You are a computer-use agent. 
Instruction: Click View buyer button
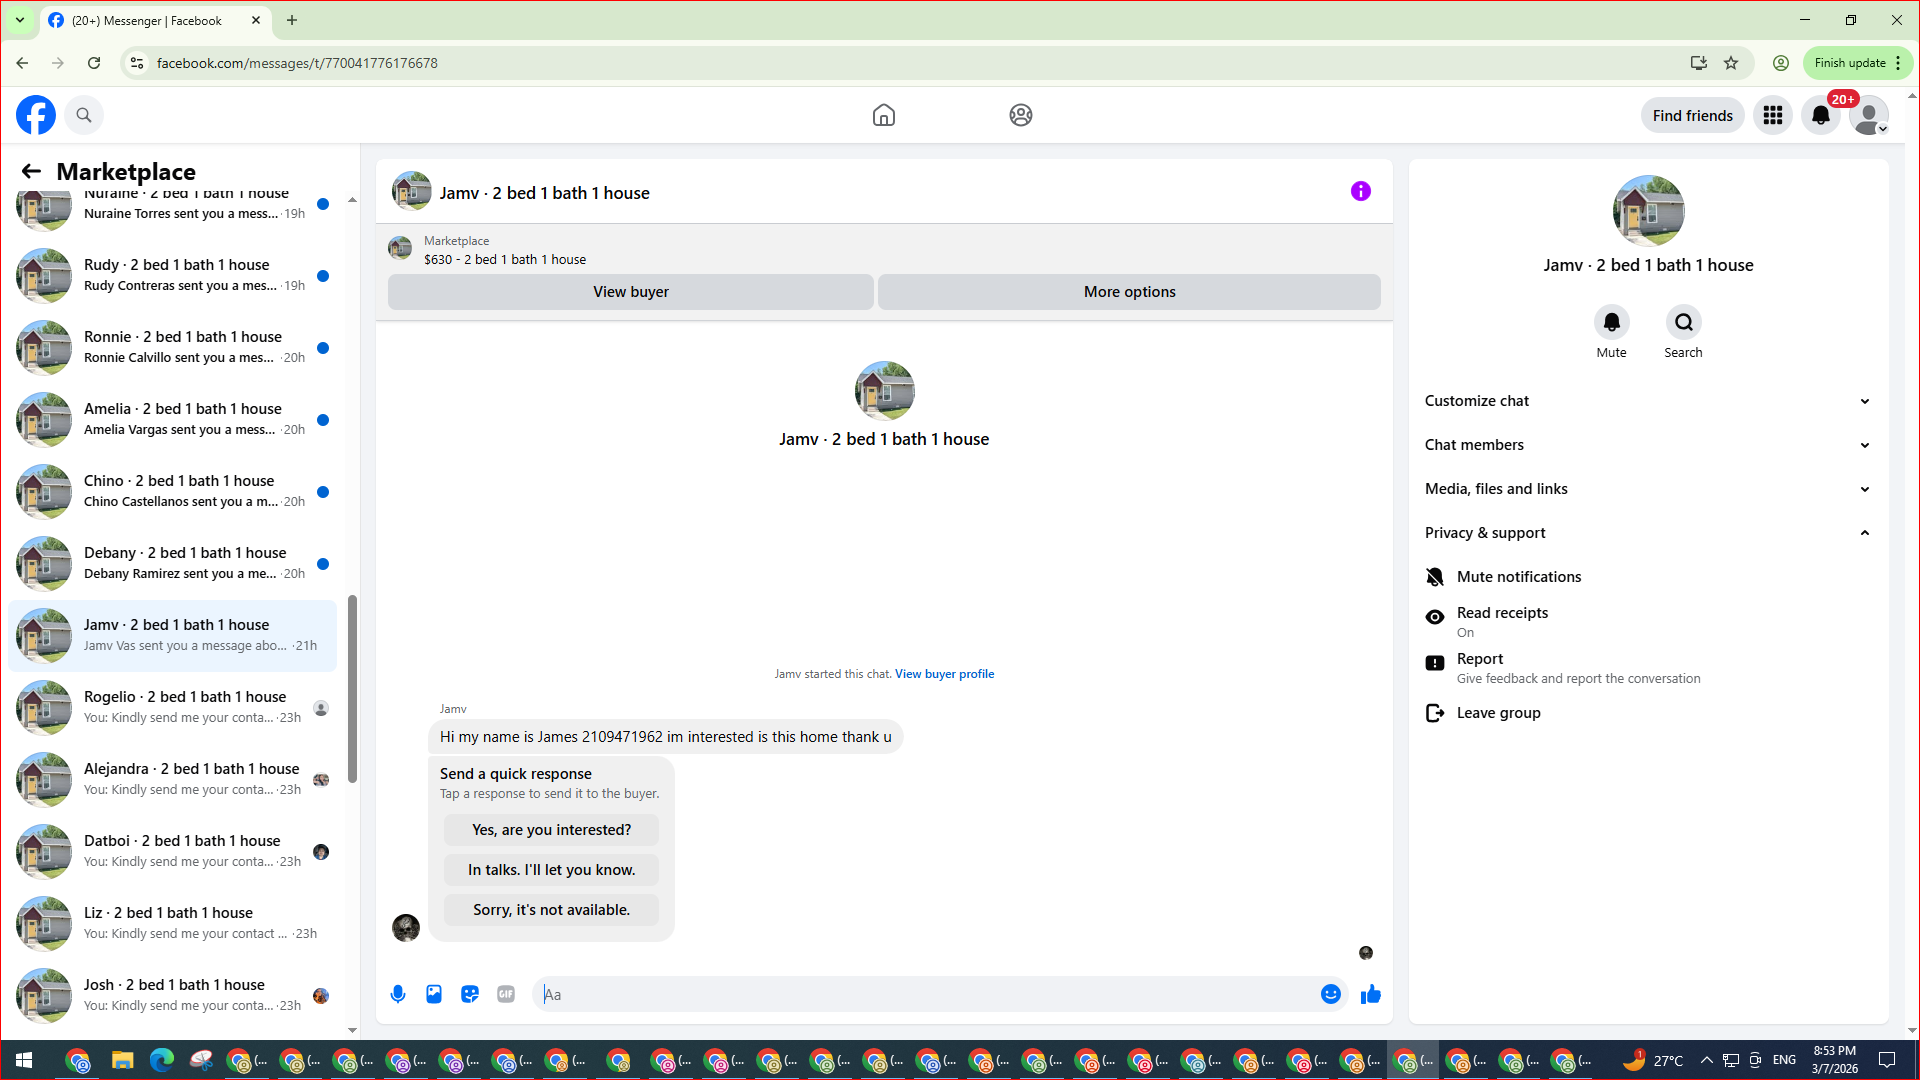[631, 292]
